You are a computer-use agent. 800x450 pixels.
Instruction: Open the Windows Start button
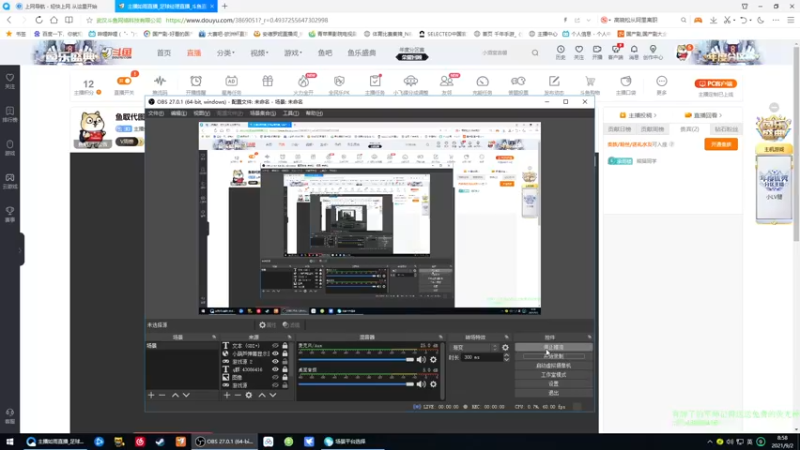tap(10, 442)
